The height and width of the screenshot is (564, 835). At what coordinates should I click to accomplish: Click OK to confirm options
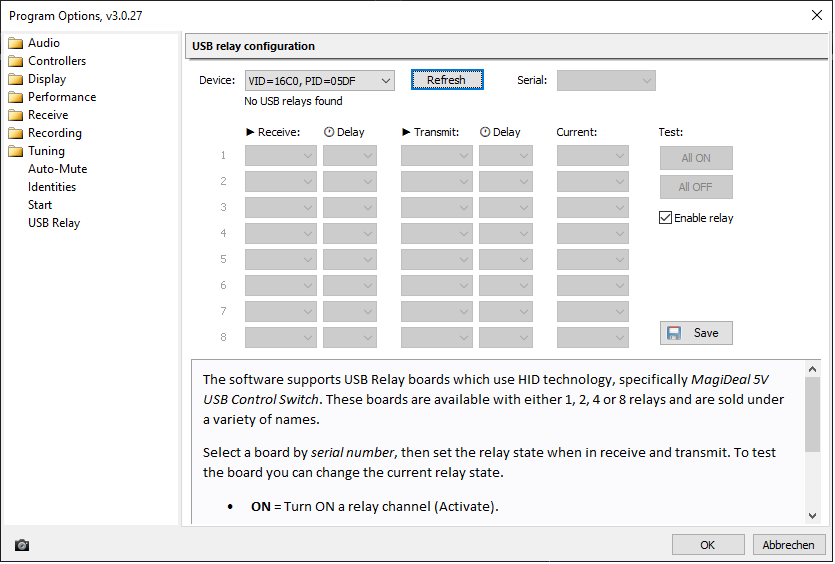point(707,545)
